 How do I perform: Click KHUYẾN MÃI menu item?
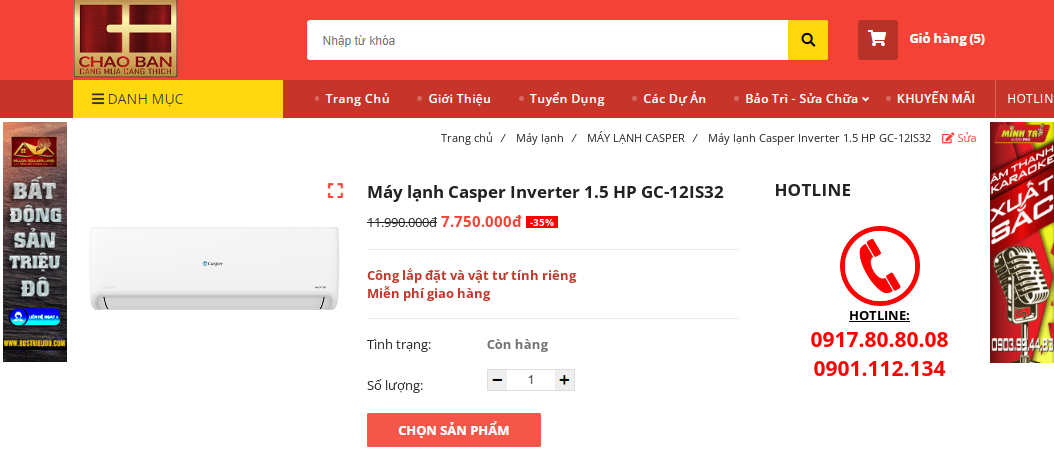pos(935,99)
